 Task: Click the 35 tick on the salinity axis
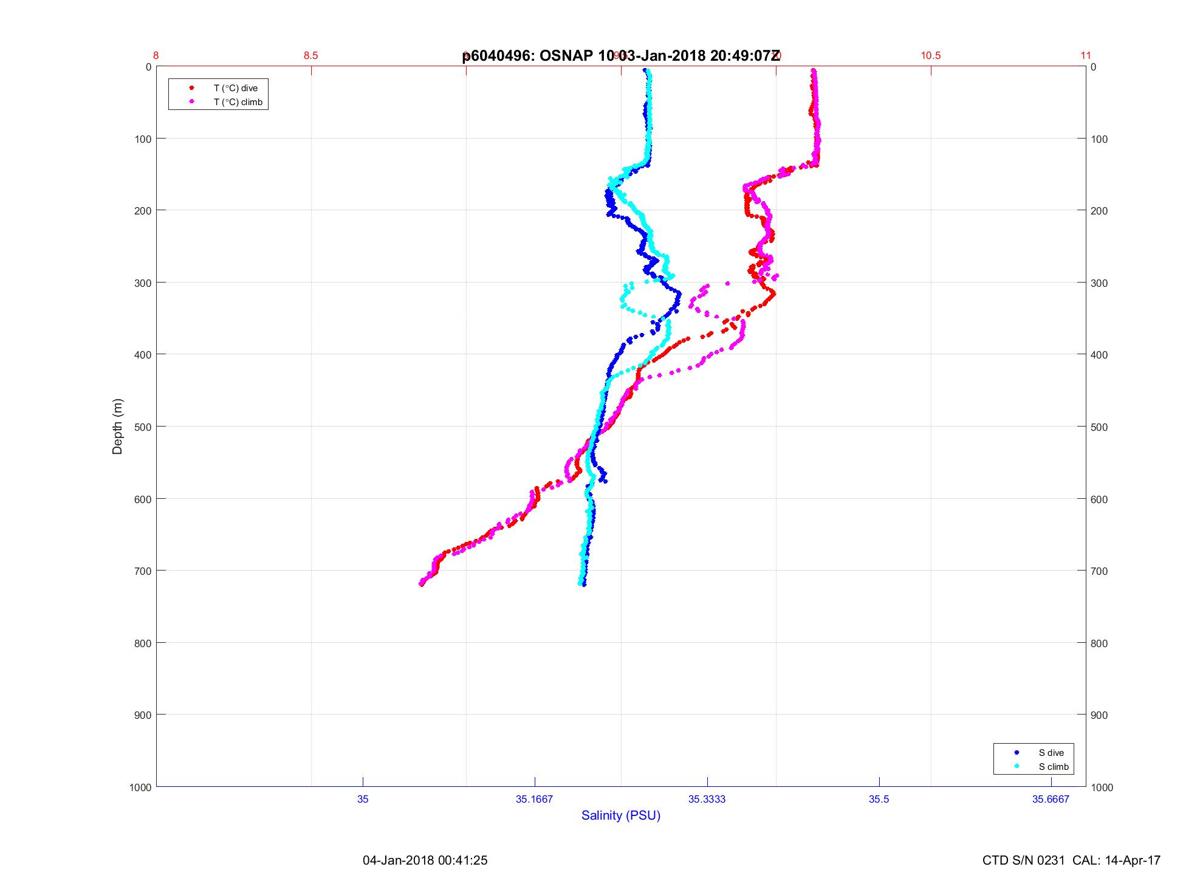pyautogui.click(x=363, y=798)
